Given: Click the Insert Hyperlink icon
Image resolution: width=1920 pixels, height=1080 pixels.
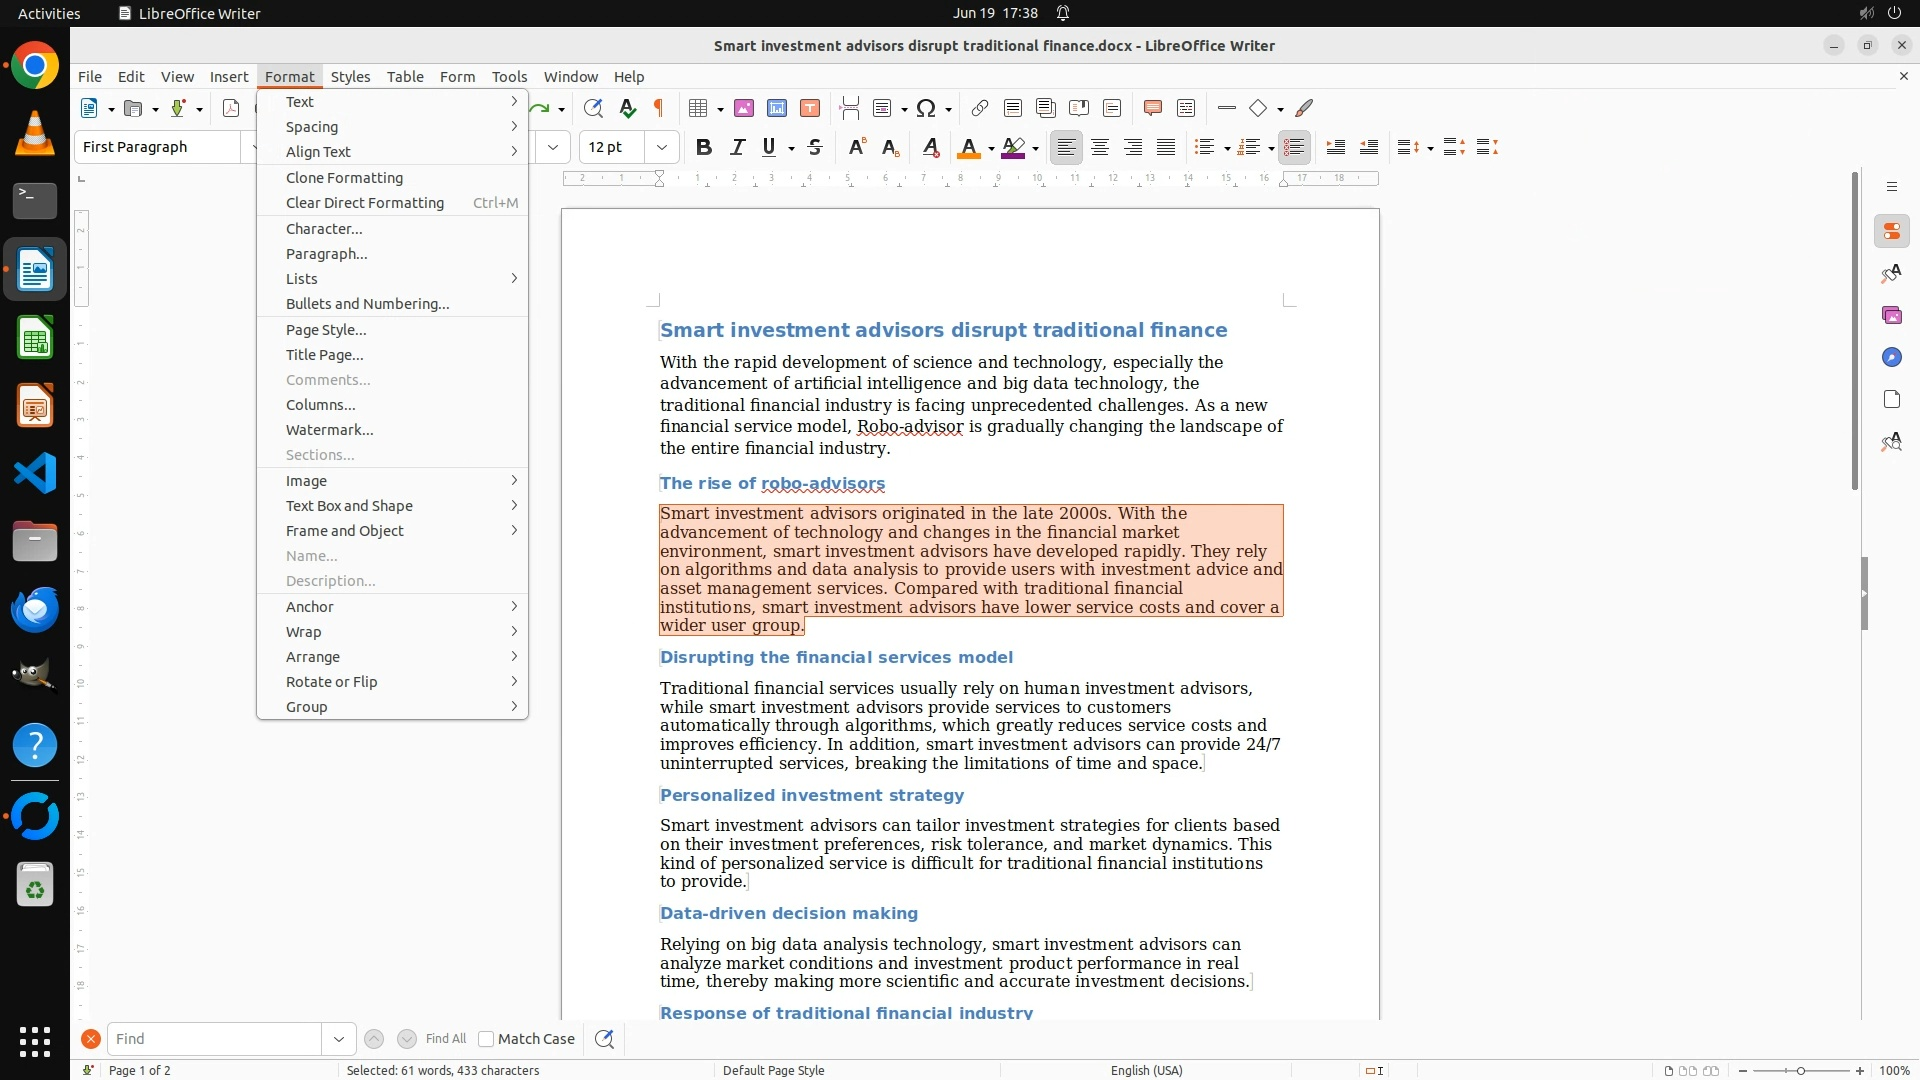Looking at the screenshot, I should click(980, 108).
